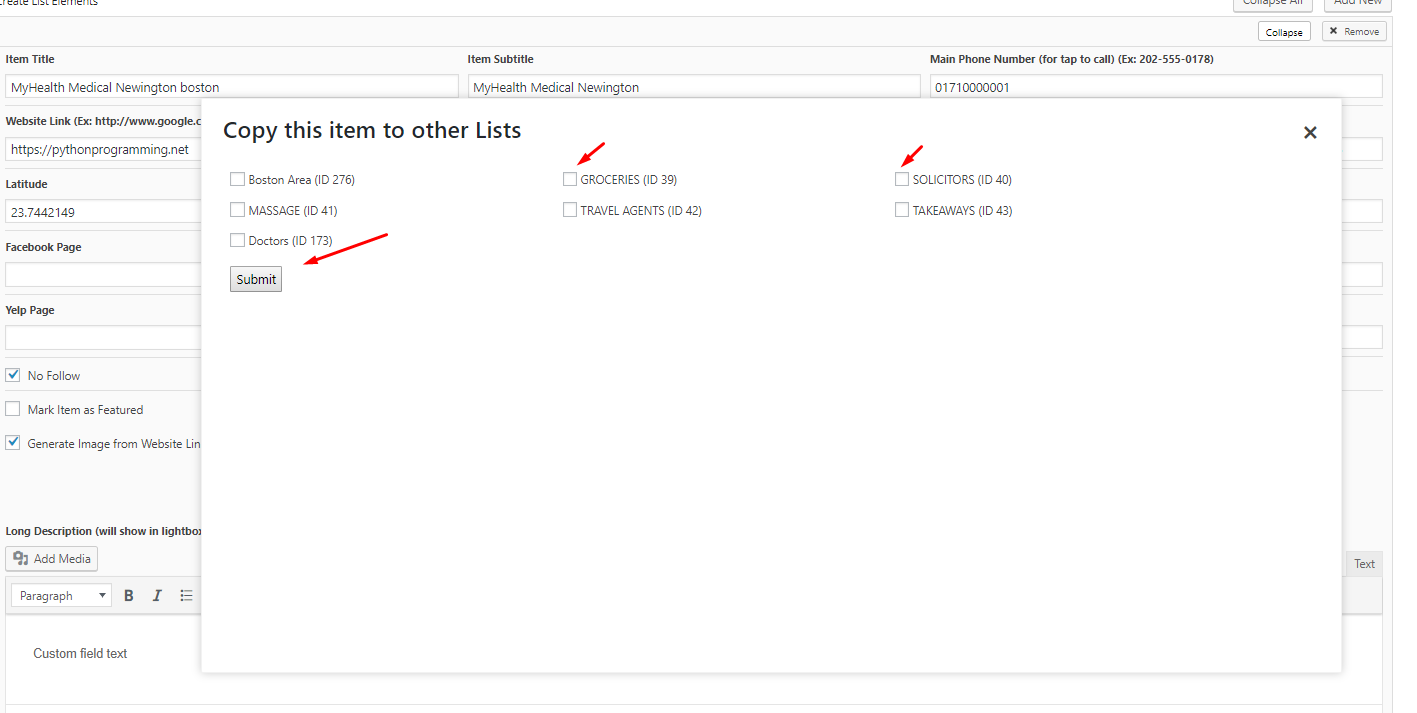Submit the copy to lists form
Image resolution: width=1417 pixels, height=713 pixels.
256,279
